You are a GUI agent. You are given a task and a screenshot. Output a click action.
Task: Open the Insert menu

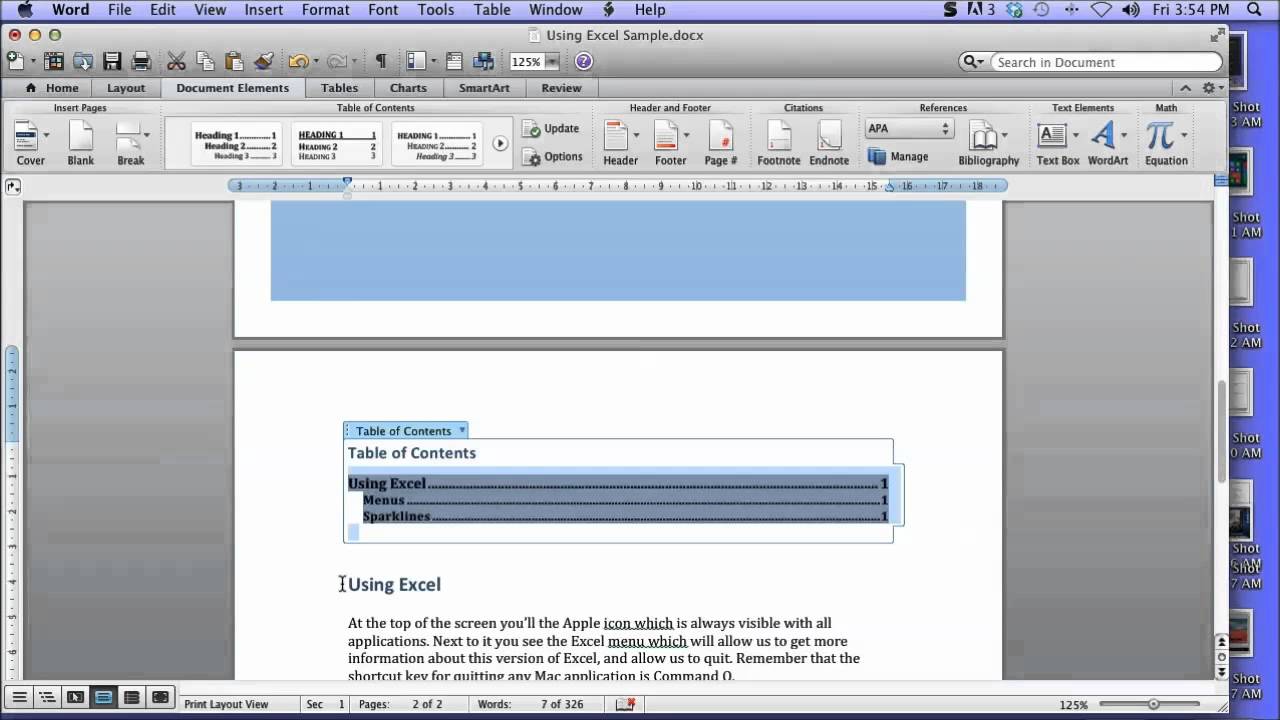pyautogui.click(x=263, y=10)
